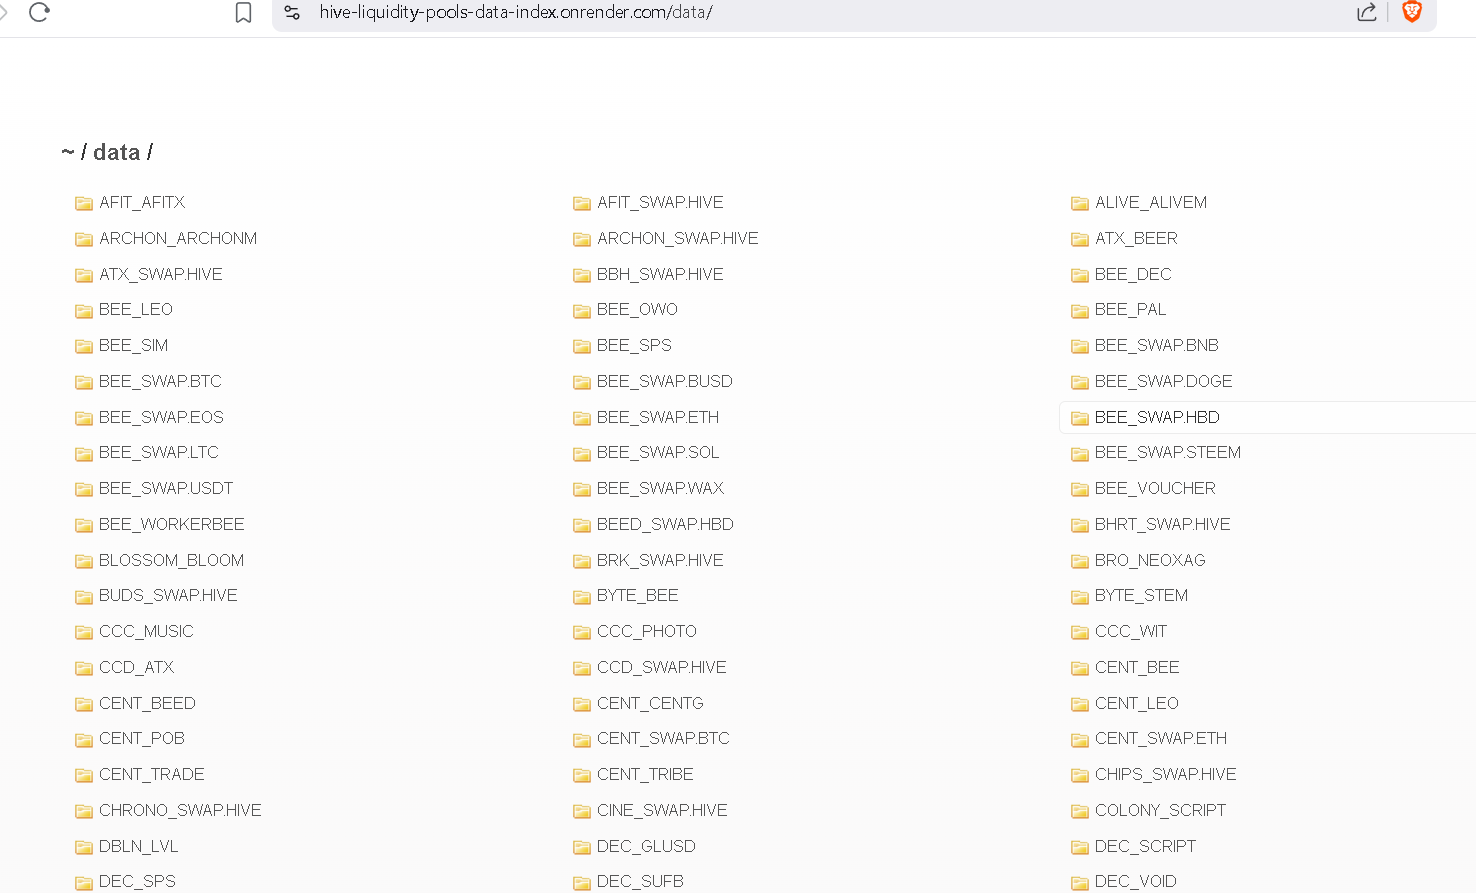Click folder icon beside CENT_LEO
Image resolution: width=1476 pixels, height=893 pixels.
1080,704
